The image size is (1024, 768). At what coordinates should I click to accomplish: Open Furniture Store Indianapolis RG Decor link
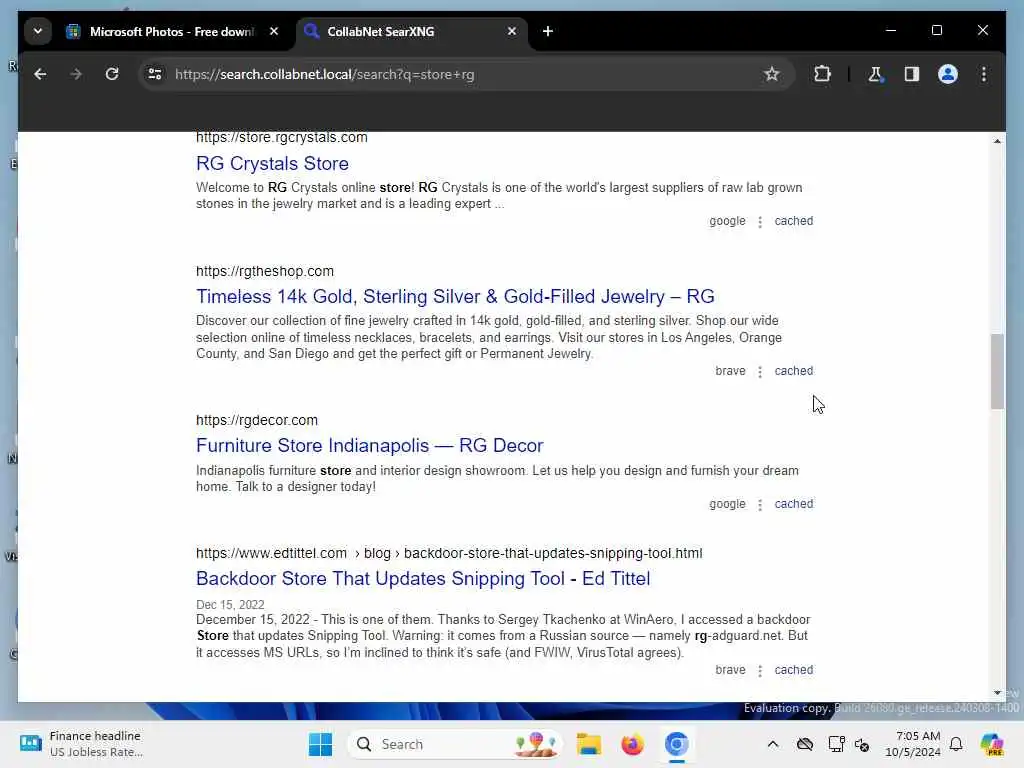370,445
